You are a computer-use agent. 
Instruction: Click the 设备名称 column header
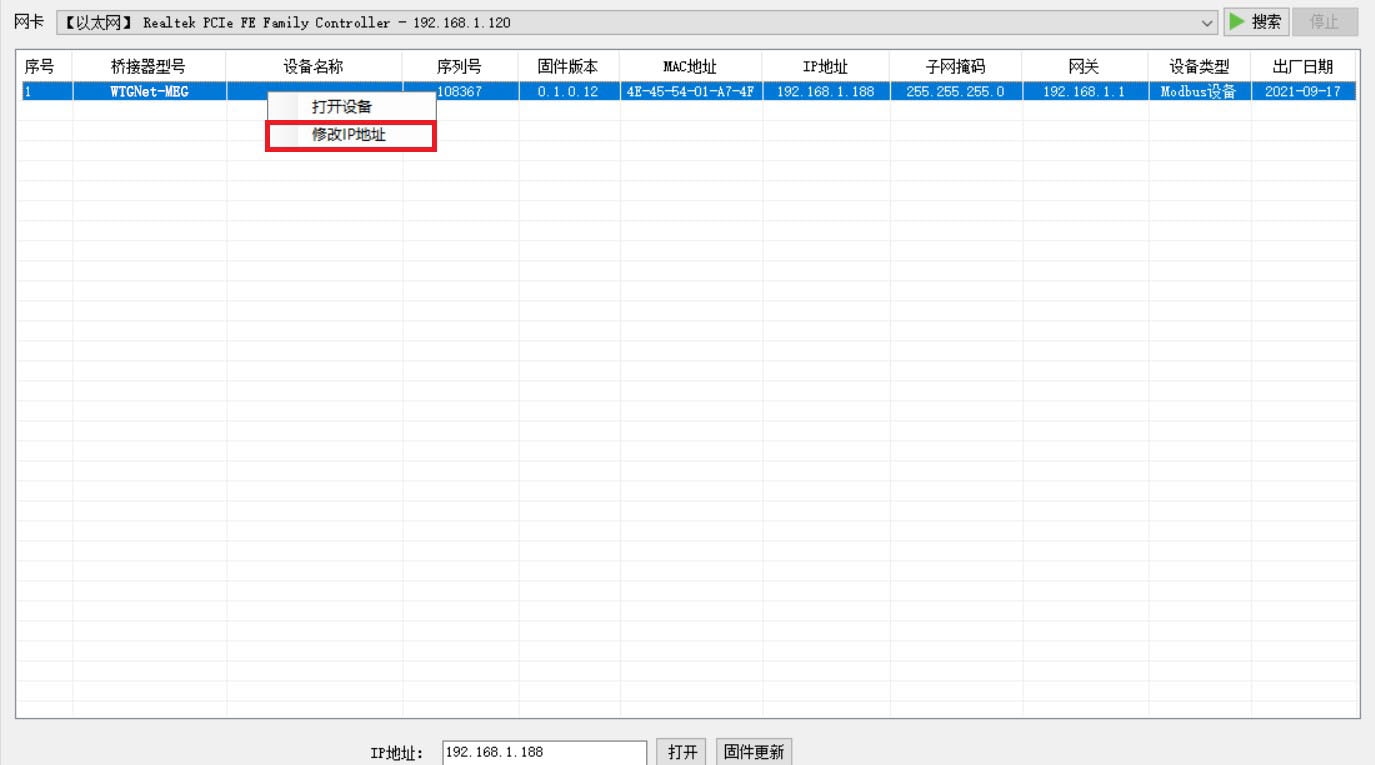click(x=314, y=67)
